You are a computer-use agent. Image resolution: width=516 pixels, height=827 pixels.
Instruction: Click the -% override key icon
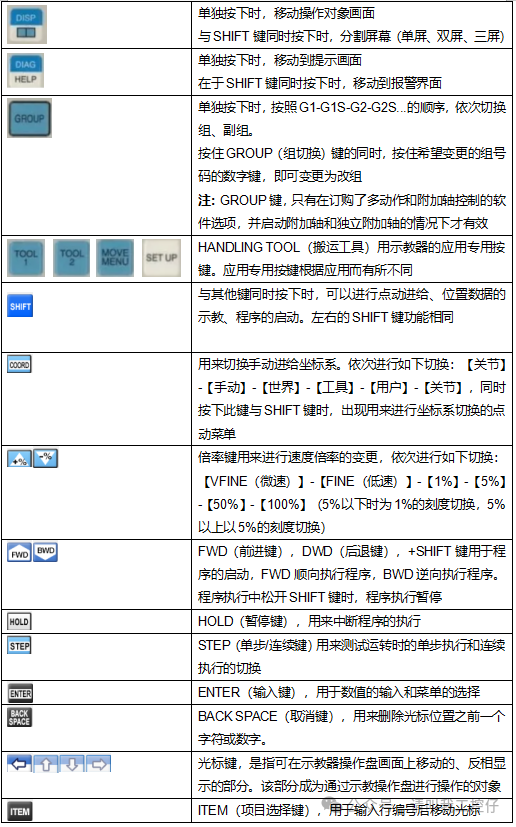coord(45,458)
